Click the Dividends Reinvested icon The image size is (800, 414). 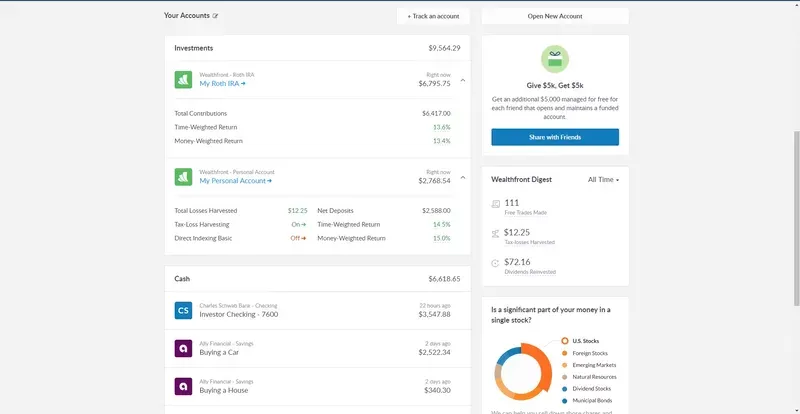[495, 263]
